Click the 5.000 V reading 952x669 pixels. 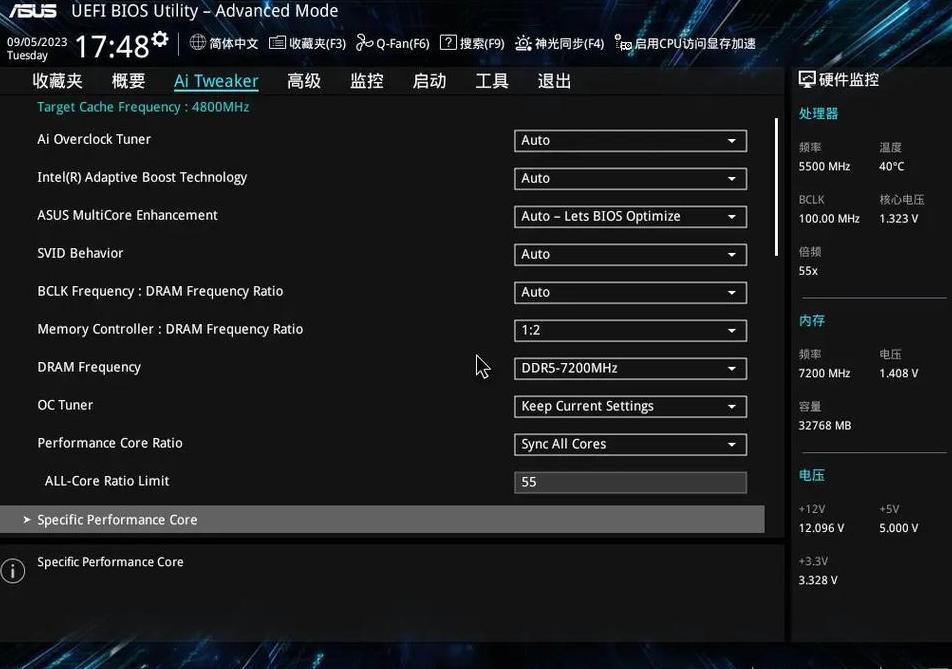point(899,528)
